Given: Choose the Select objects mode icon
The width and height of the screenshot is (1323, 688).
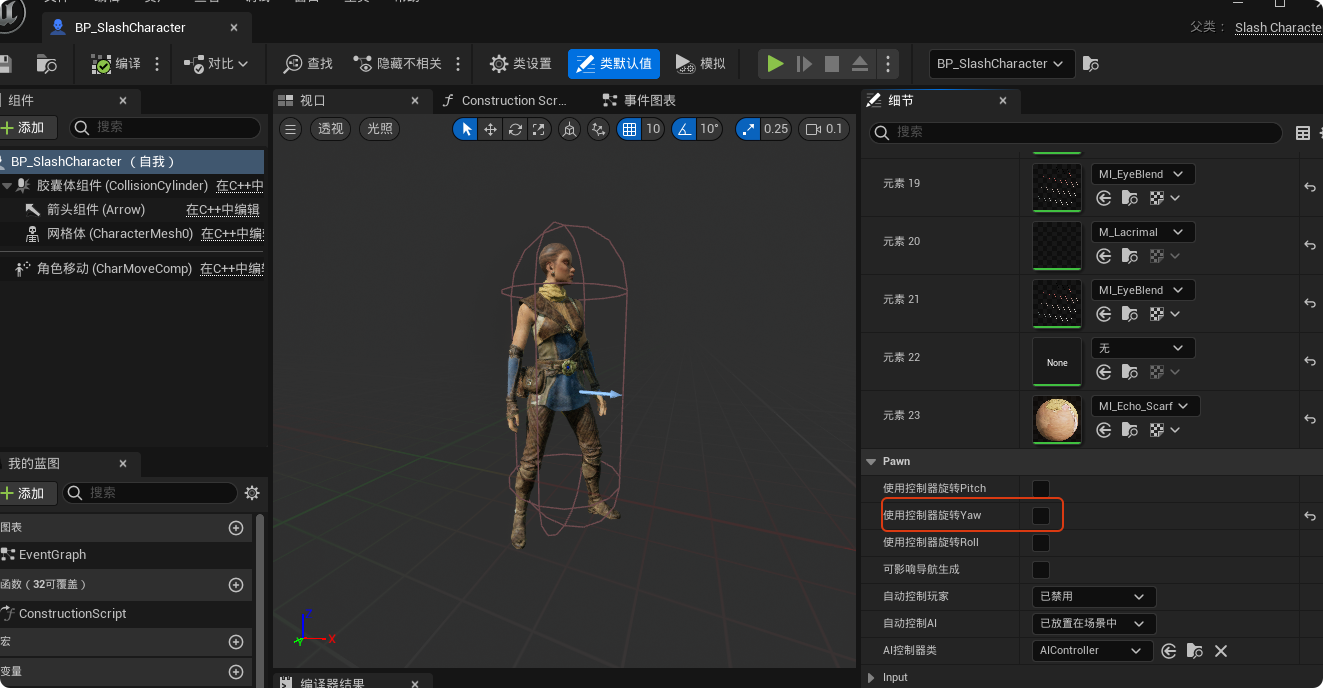Looking at the screenshot, I should coord(466,129).
